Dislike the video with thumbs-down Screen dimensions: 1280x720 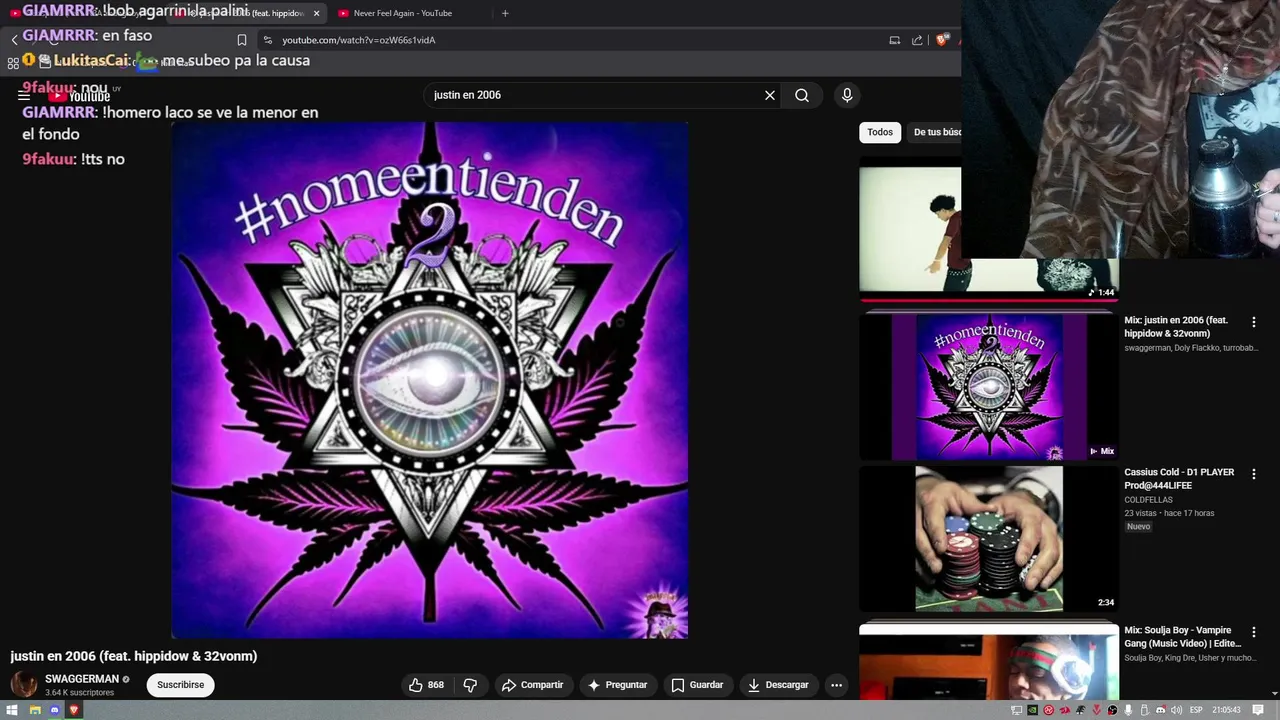click(x=470, y=685)
